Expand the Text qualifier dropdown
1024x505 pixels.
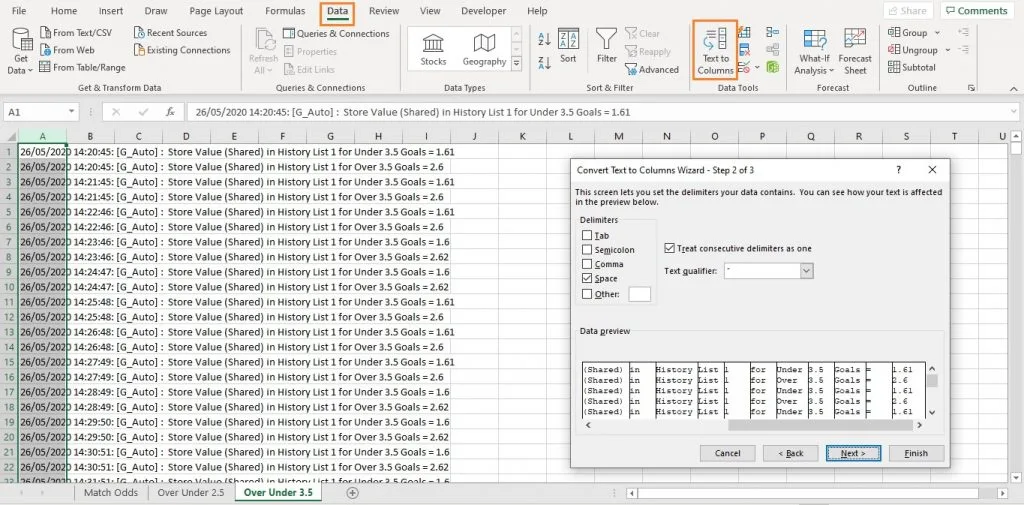point(807,270)
